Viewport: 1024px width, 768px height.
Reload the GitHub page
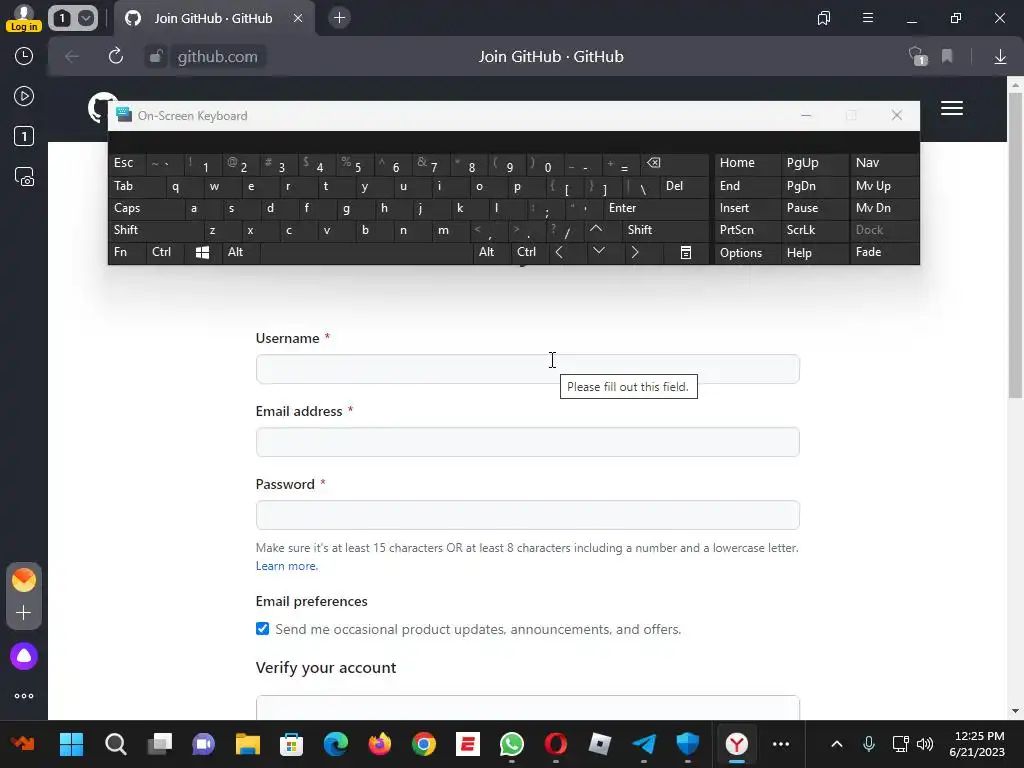point(116,56)
